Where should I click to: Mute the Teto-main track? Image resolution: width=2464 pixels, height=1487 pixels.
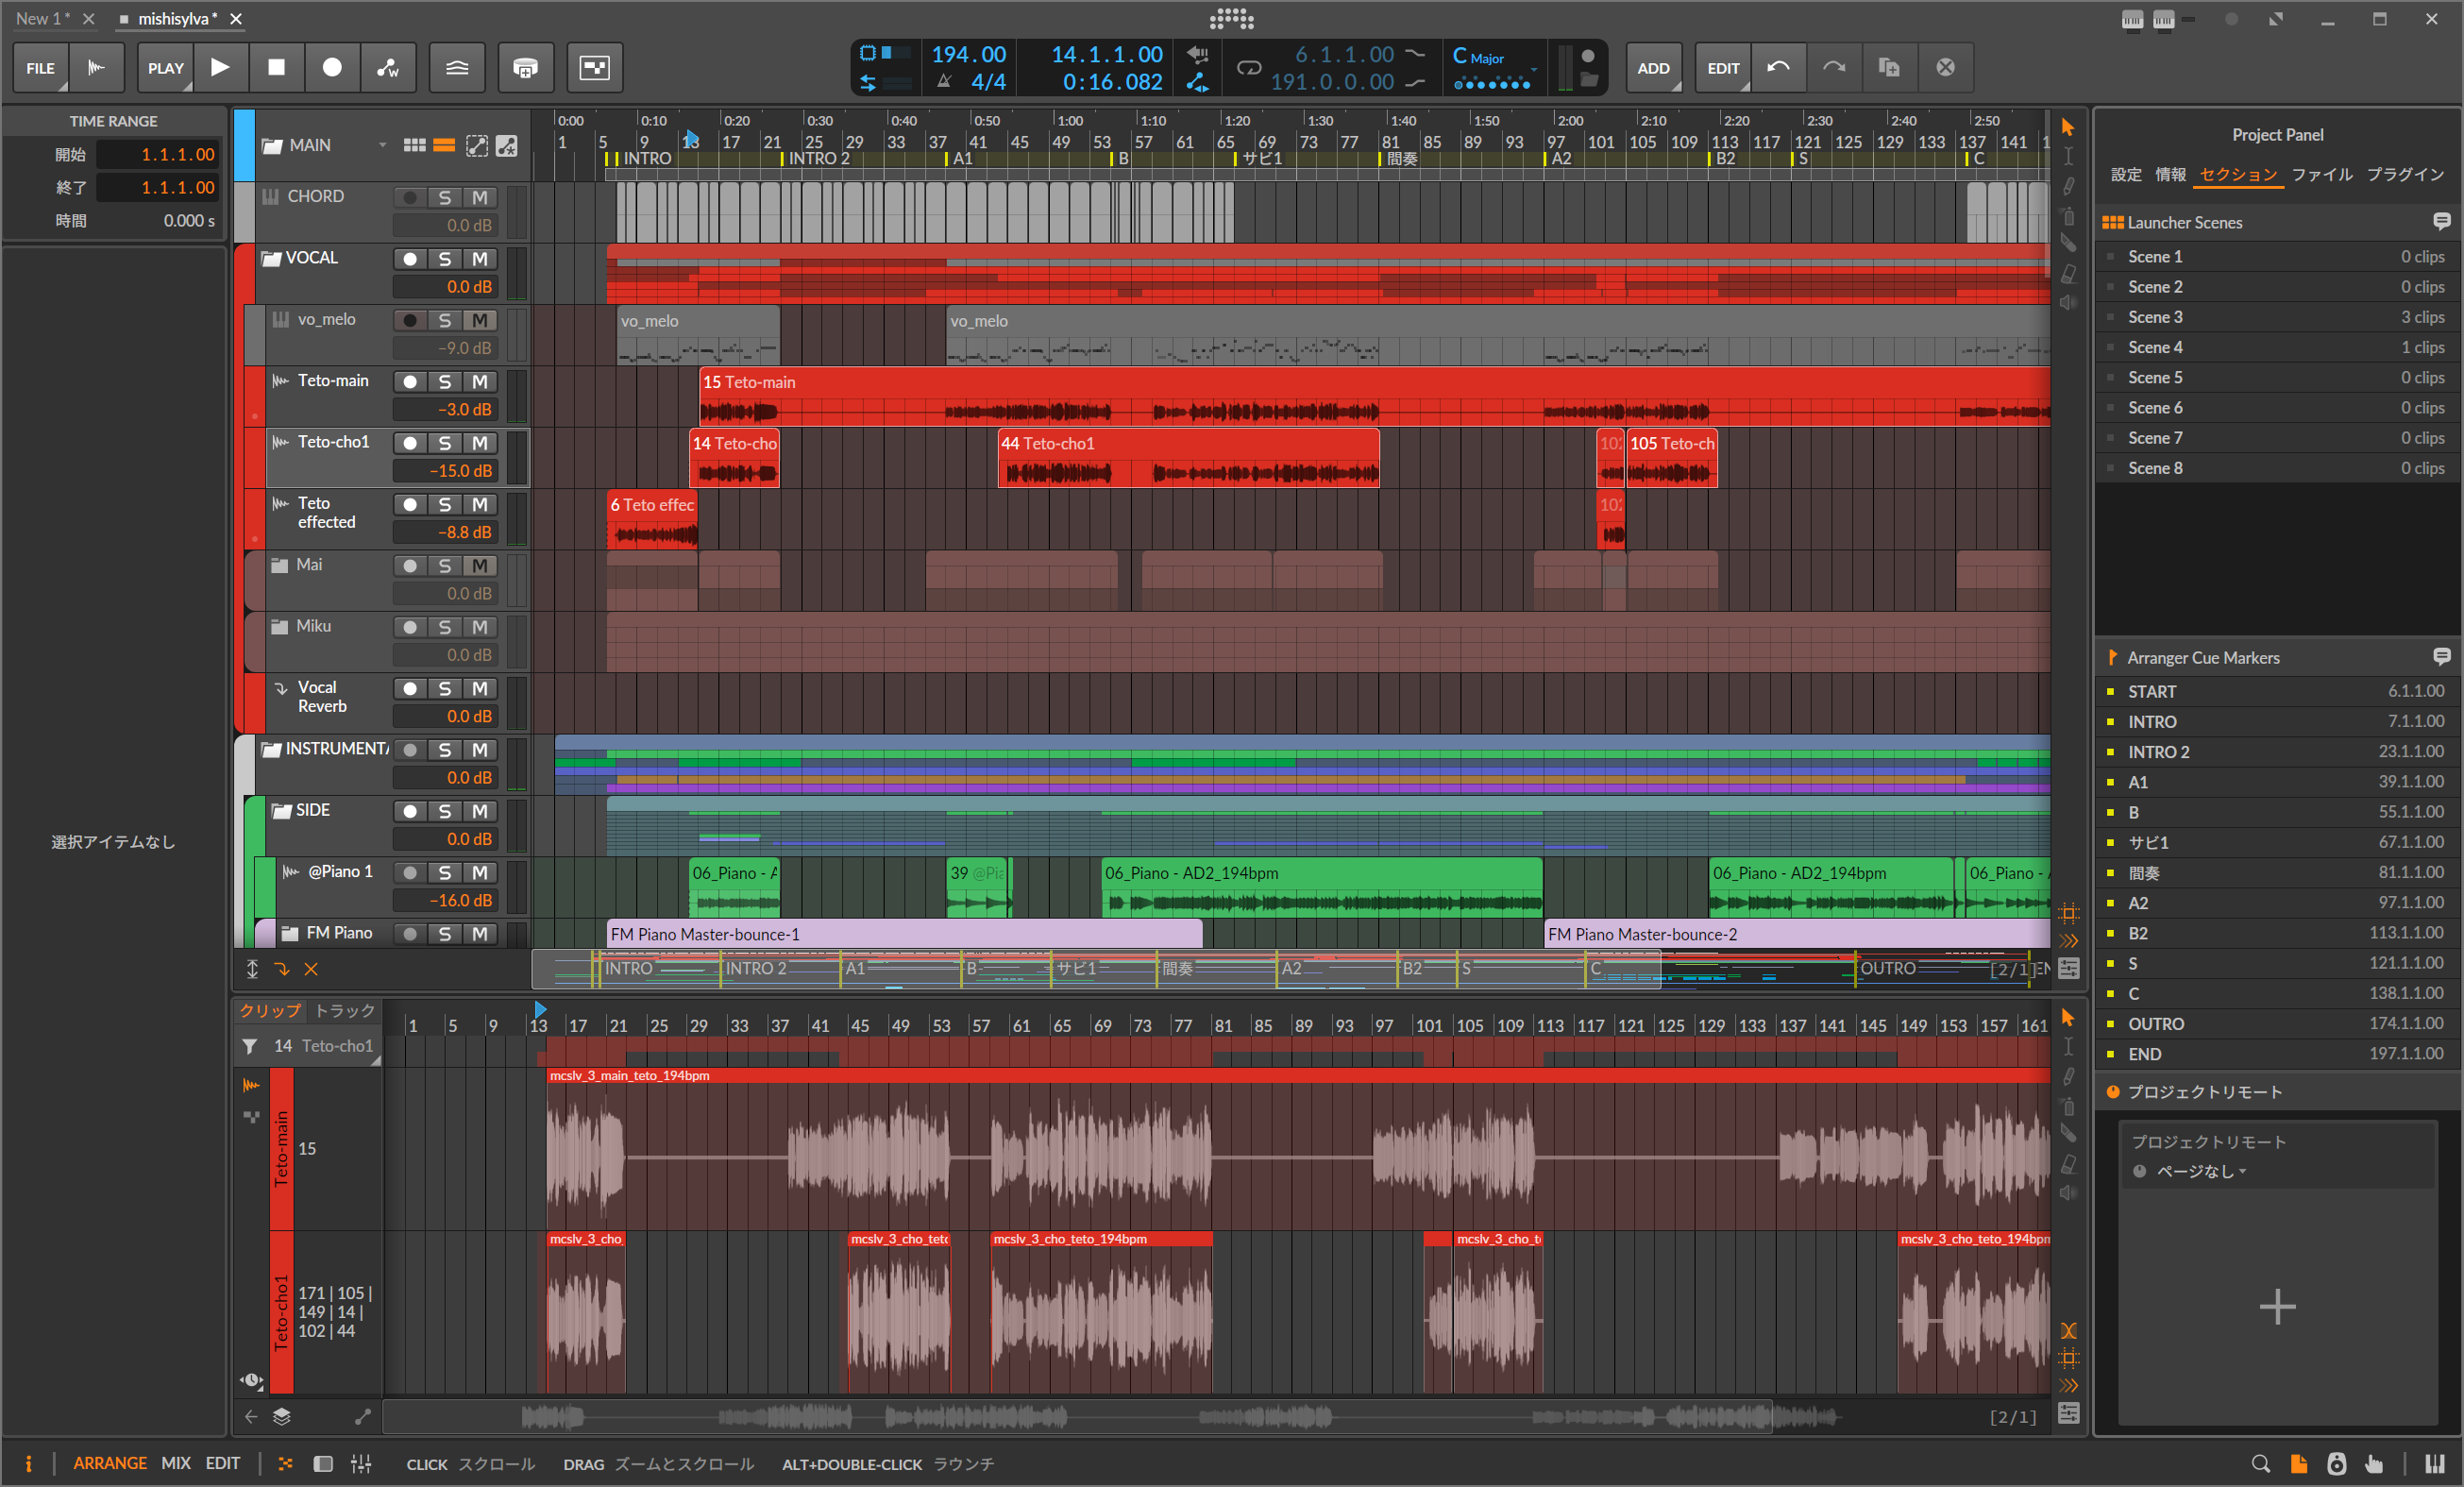[480, 381]
